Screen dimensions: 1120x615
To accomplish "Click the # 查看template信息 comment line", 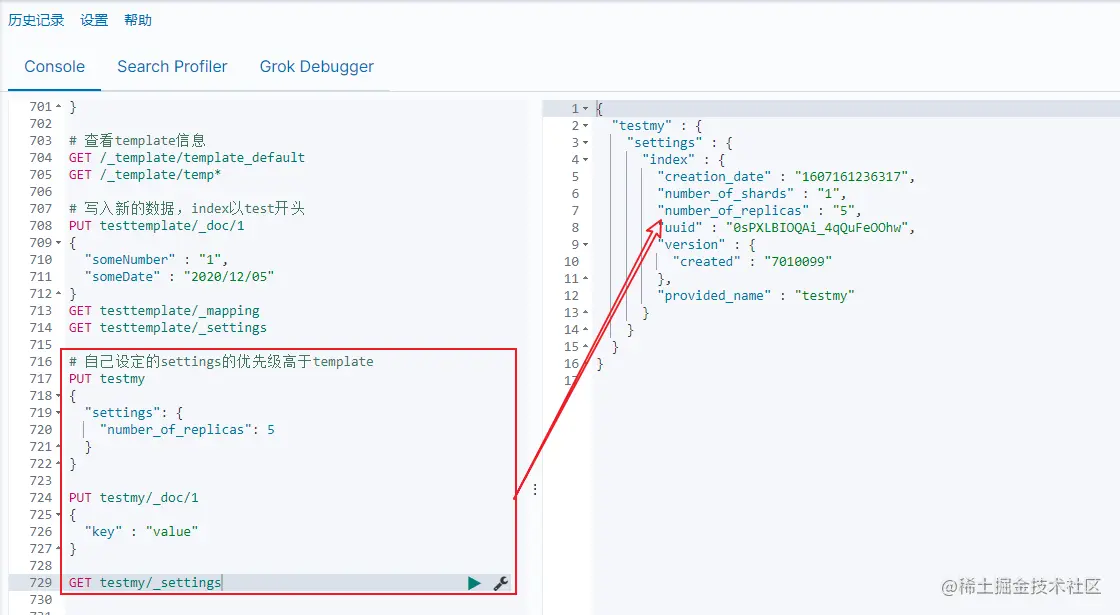I will tap(137, 141).
